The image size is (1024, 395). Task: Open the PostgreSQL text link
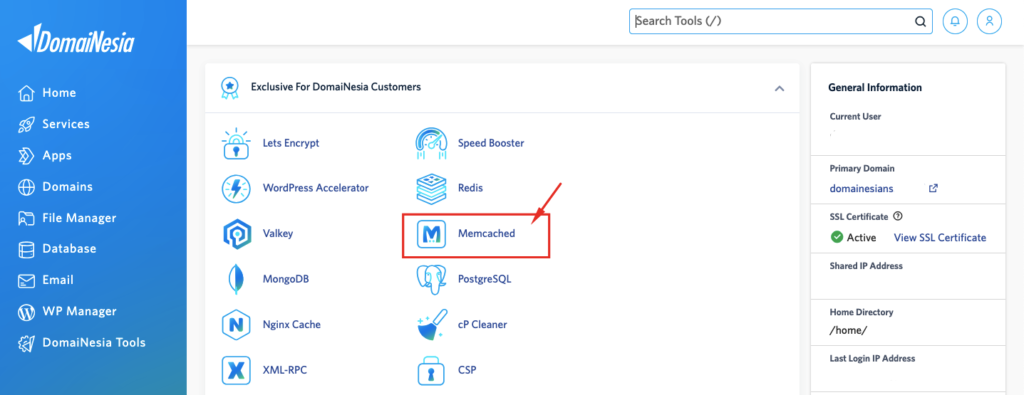[485, 279]
